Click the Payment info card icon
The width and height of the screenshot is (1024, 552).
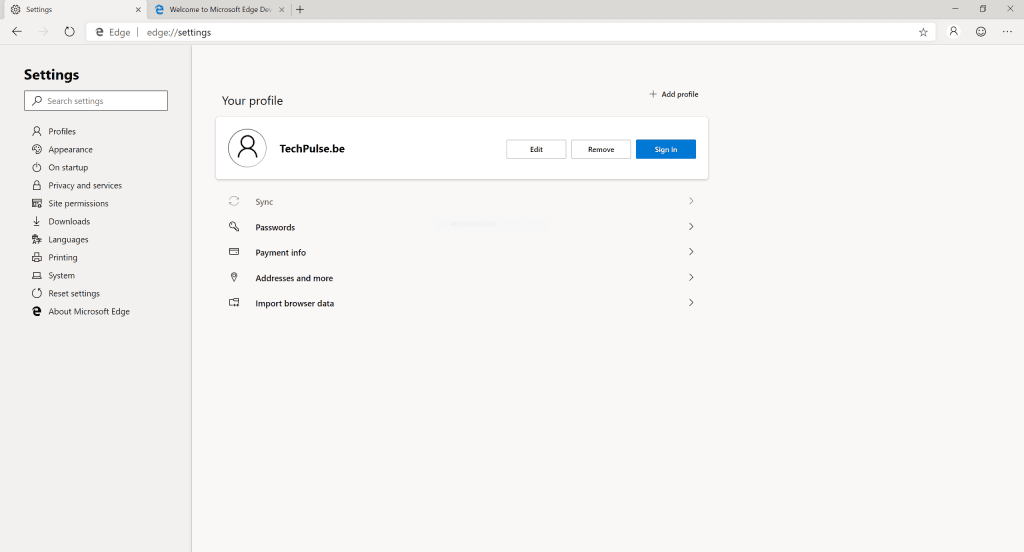(x=234, y=252)
